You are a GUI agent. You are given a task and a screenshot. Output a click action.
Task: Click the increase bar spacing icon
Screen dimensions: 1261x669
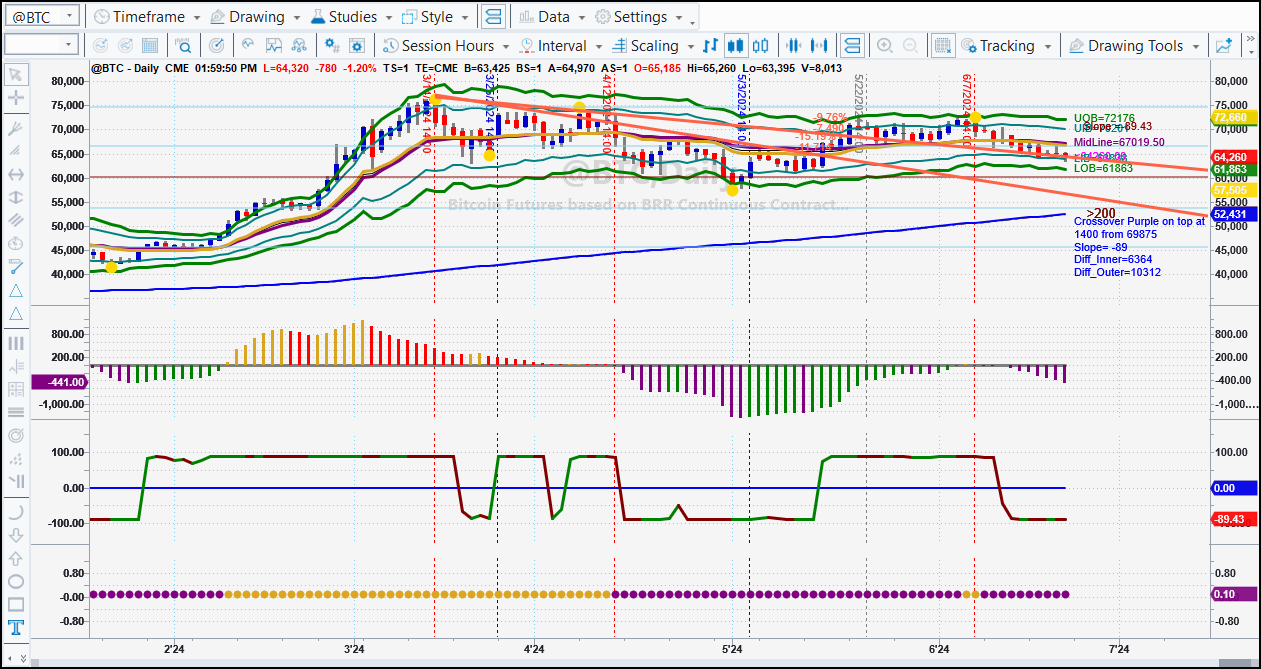820,45
